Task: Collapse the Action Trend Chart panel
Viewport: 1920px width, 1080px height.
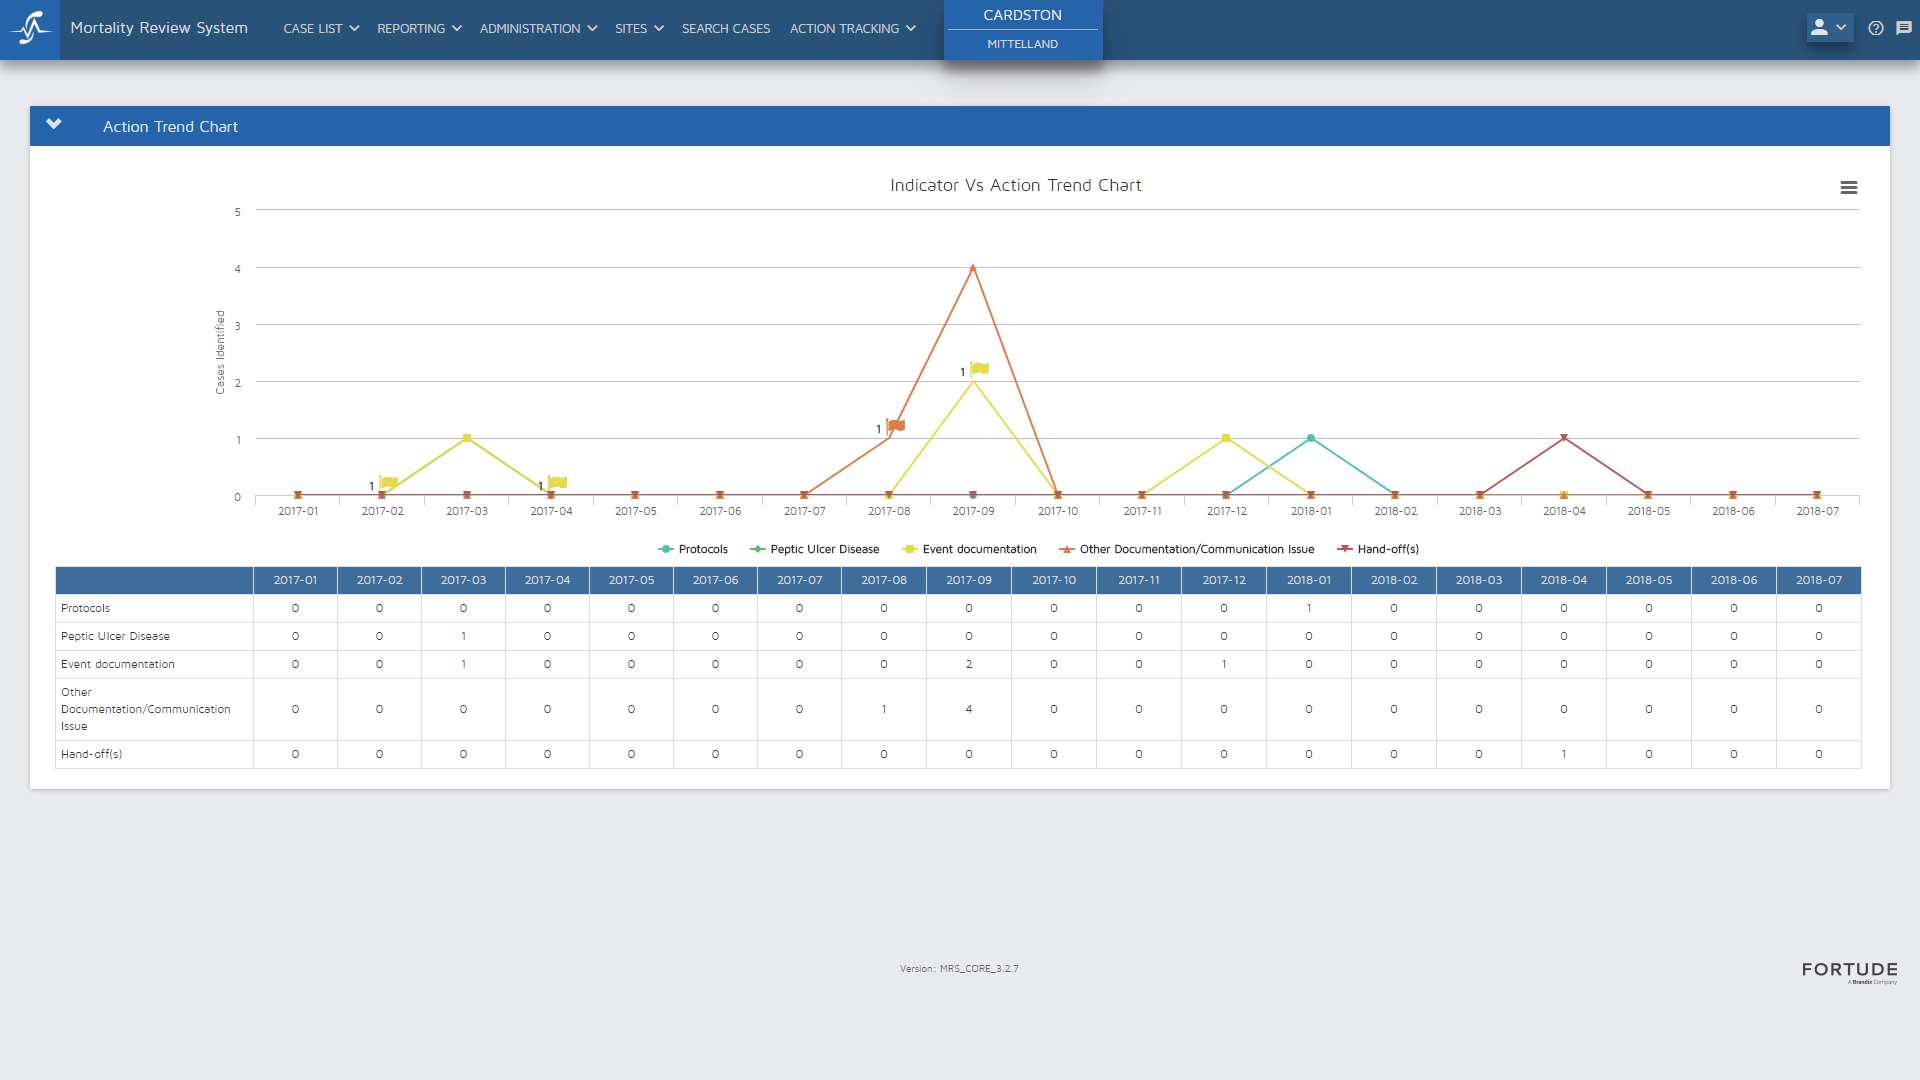Action: 54,125
